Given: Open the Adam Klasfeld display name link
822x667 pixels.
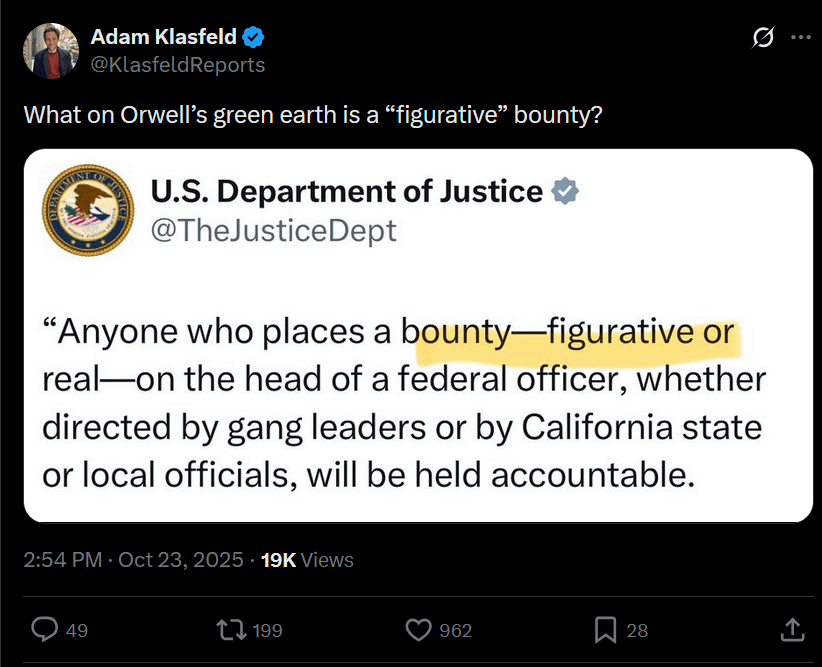Looking at the screenshot, I should coord(164,38).
